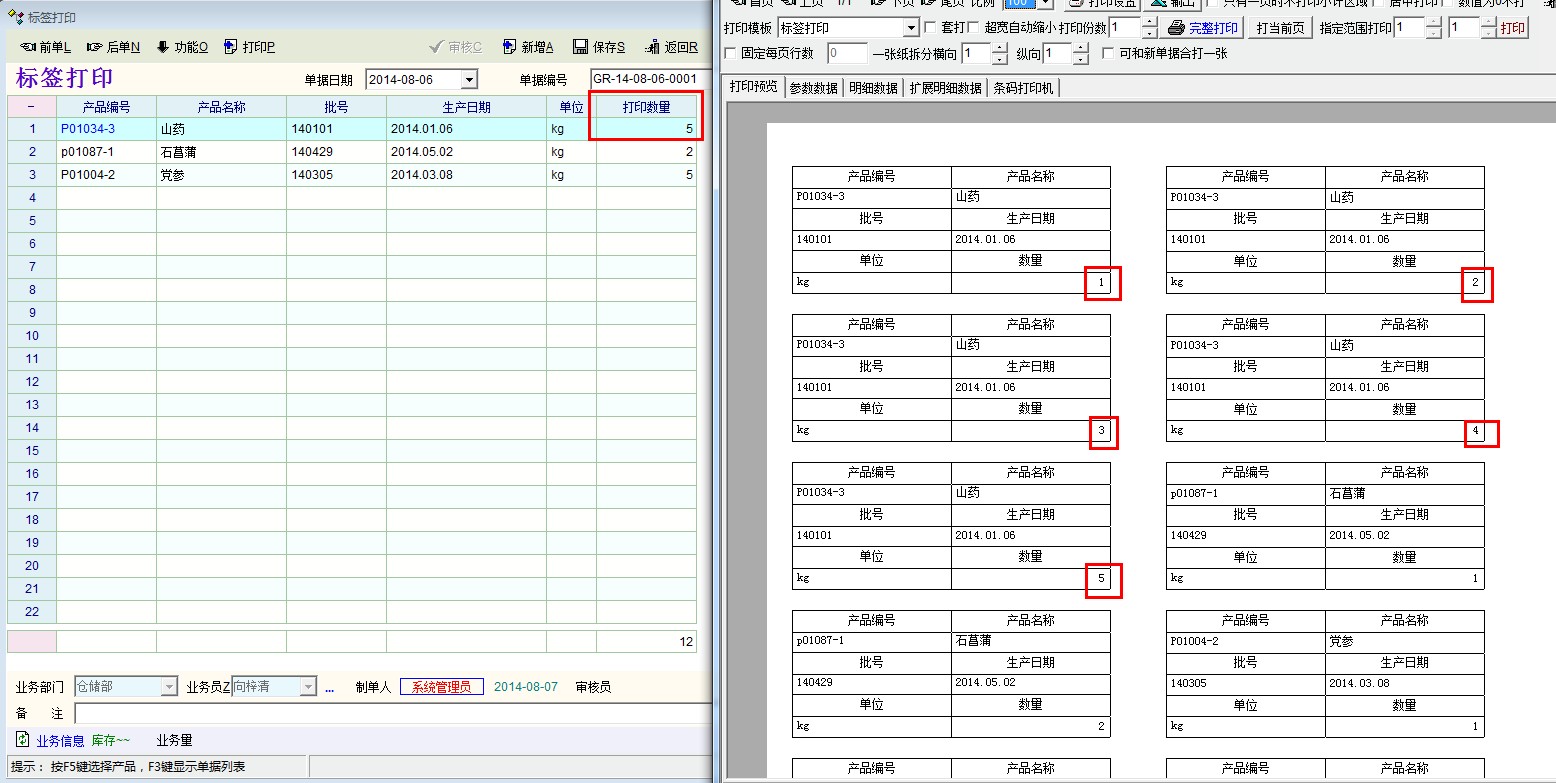Click the 打印 print icon in left toolbar

tap(231, 47)
